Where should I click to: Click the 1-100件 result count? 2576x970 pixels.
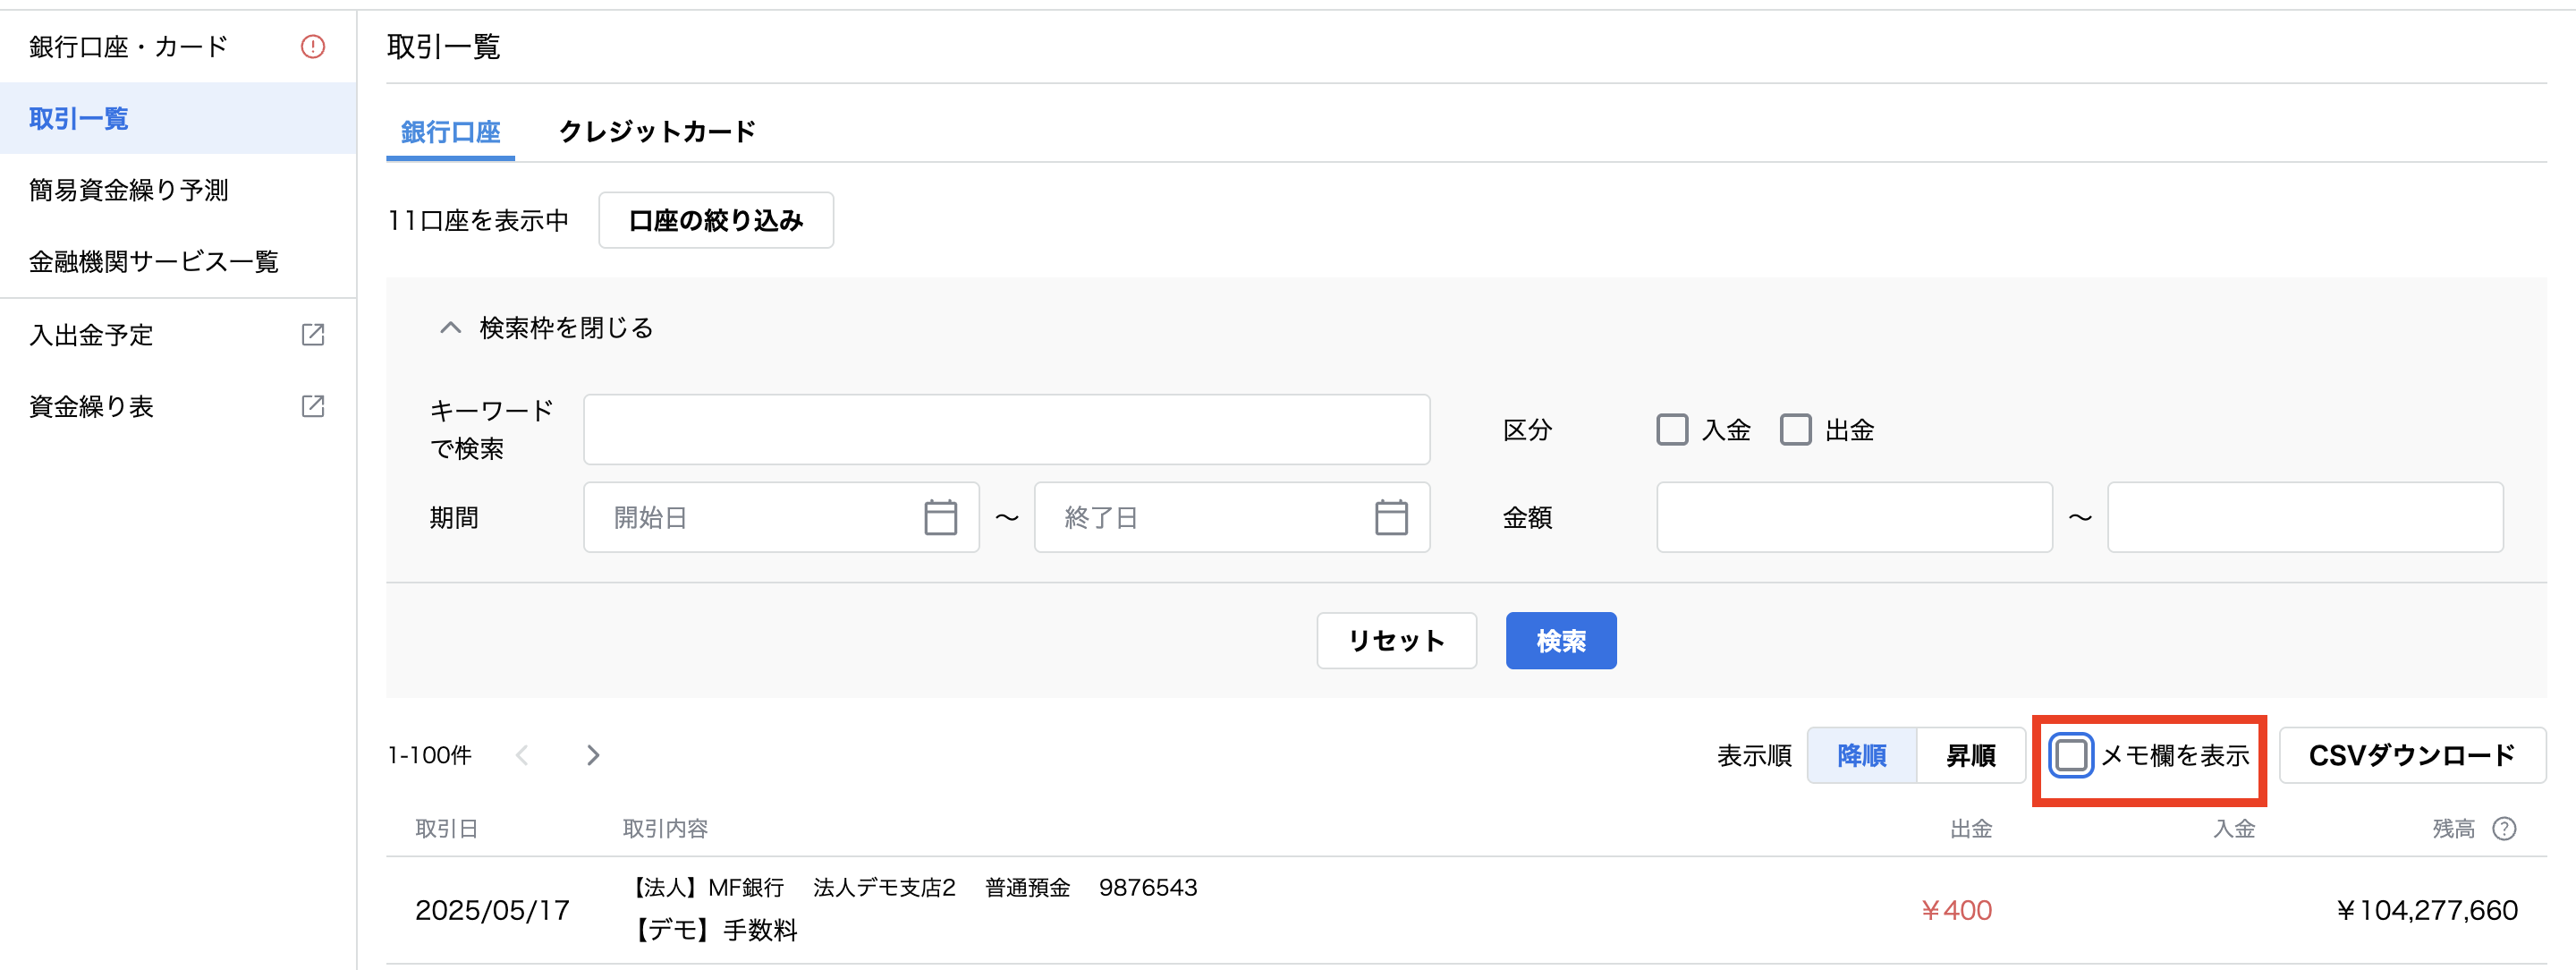[429, 755]
